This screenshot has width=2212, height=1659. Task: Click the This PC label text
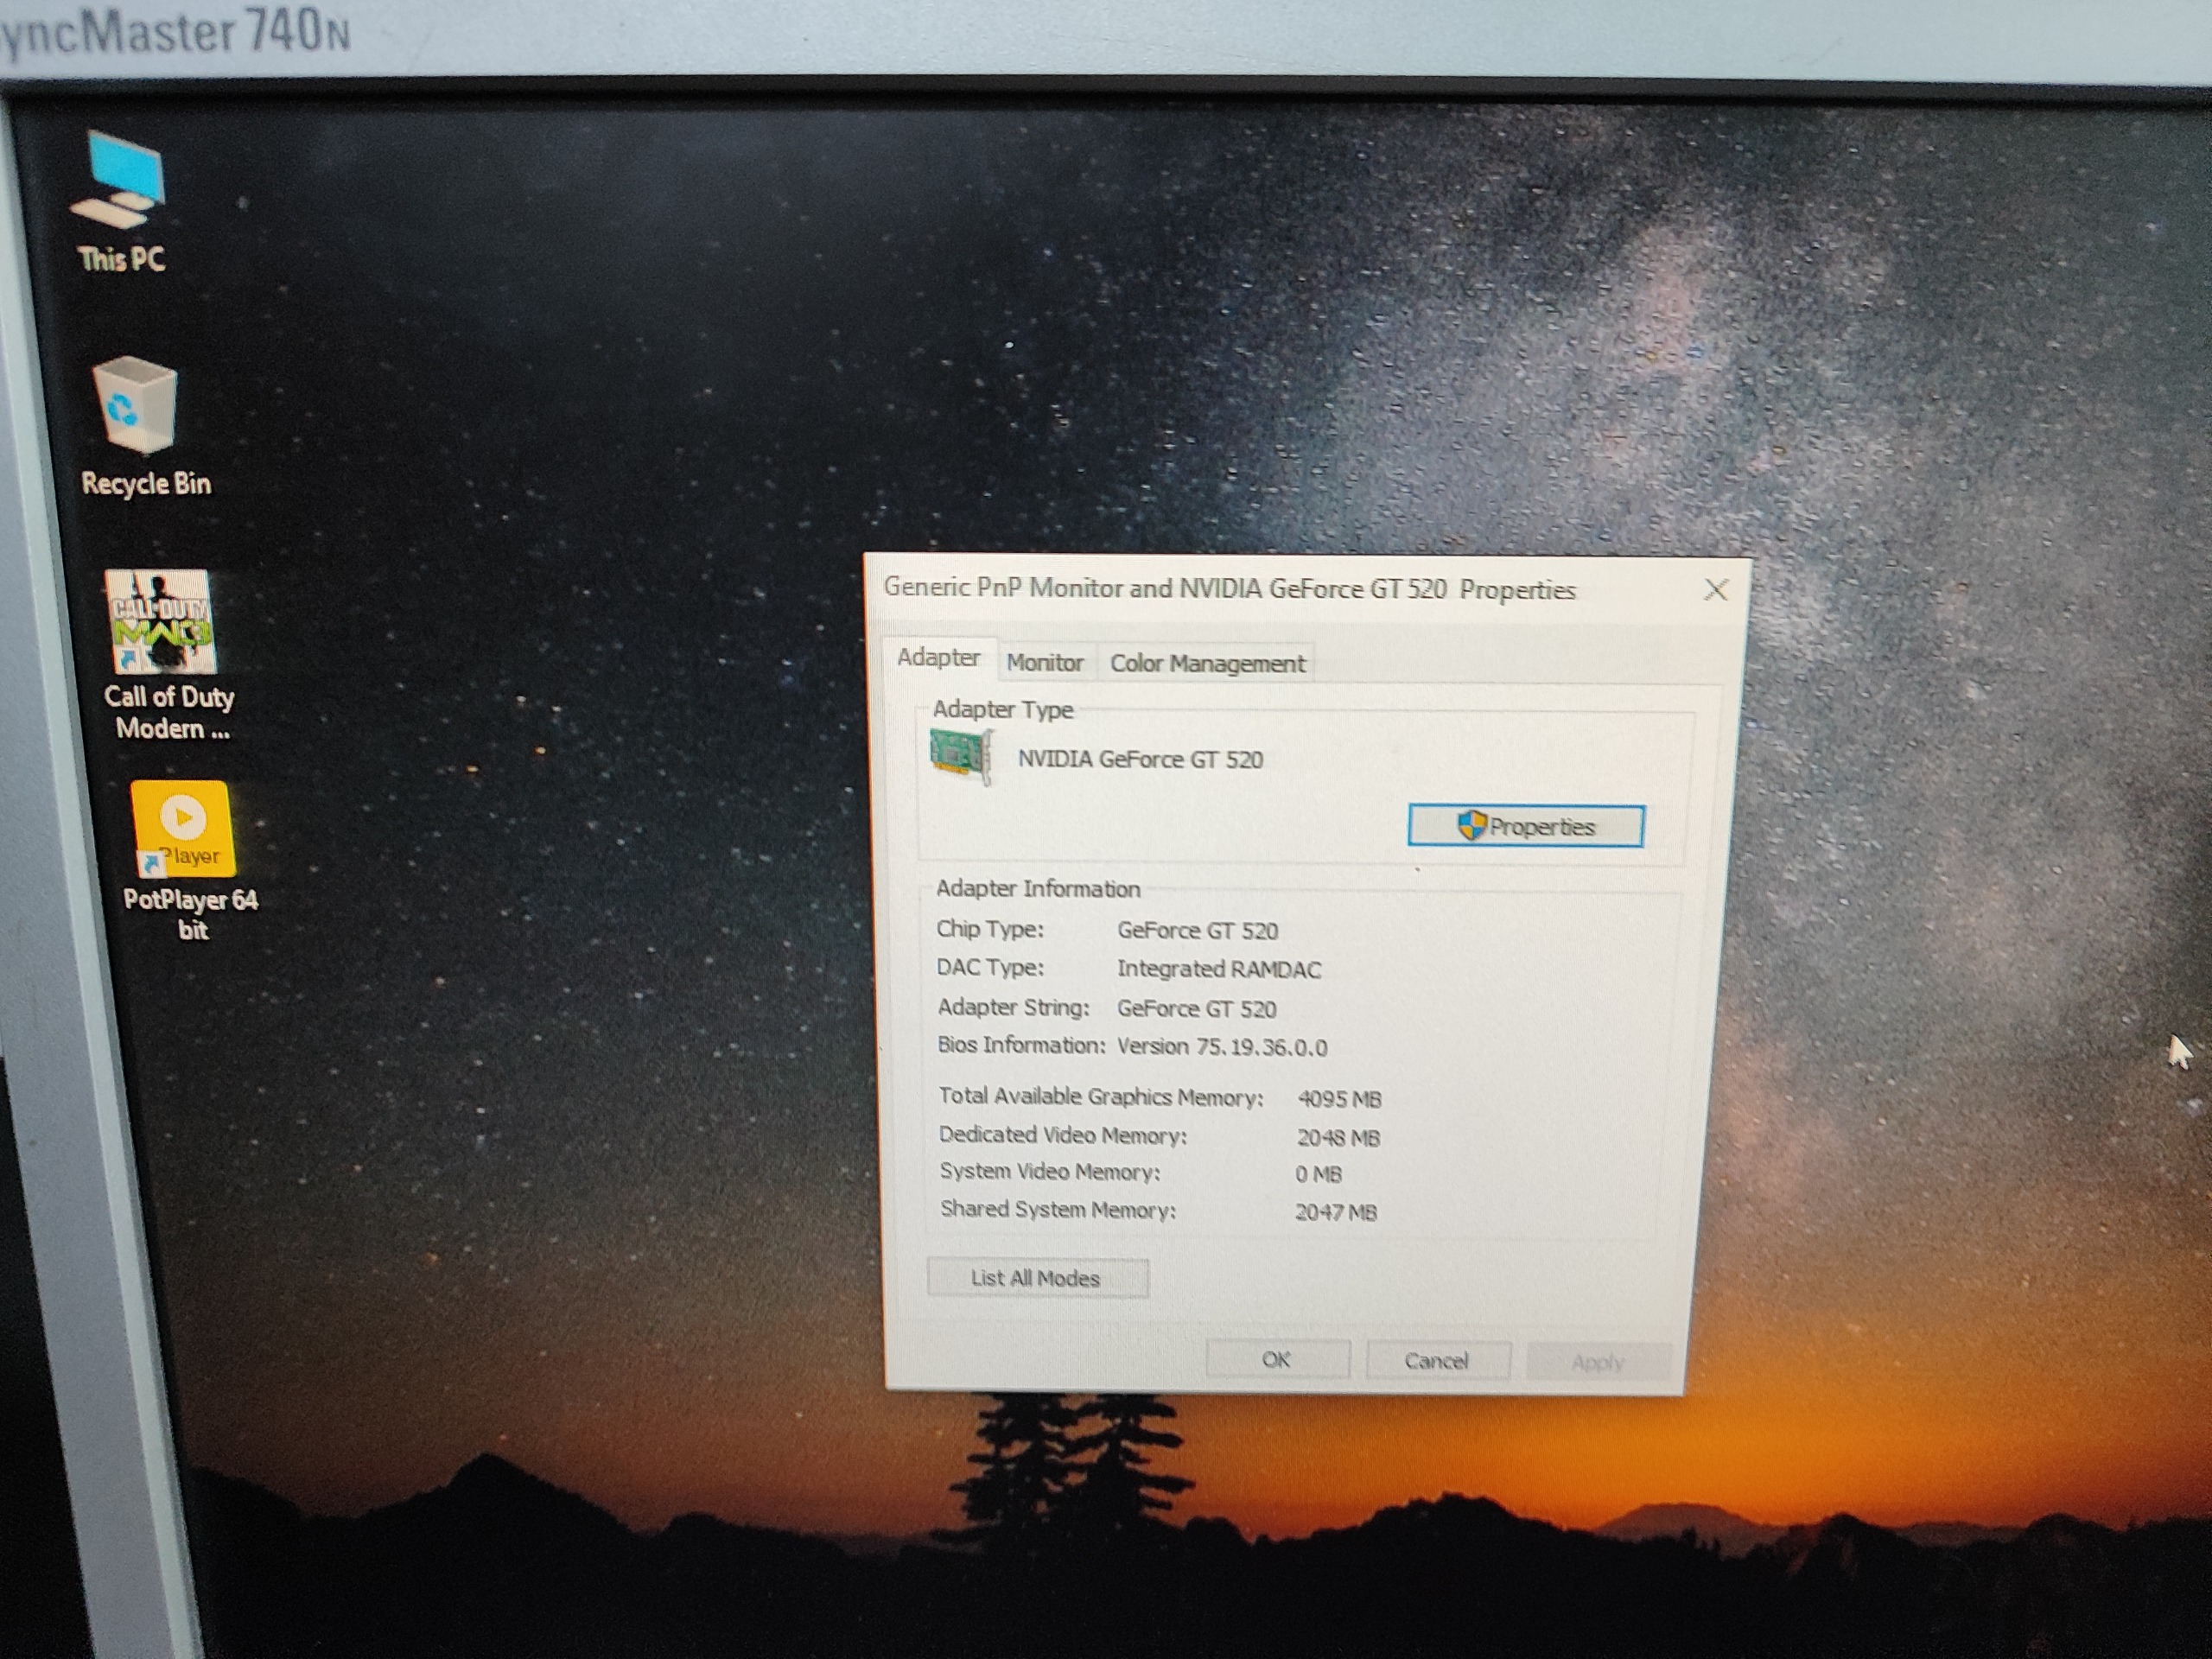(121, 259)
